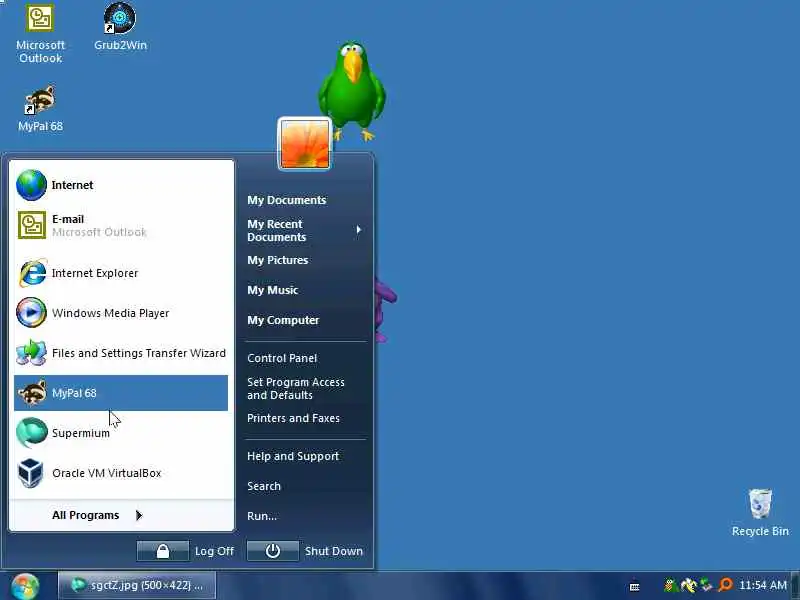Viewport: 800px width, 600px height.
Task: Open Control Panel
Action: pos(282,358)
